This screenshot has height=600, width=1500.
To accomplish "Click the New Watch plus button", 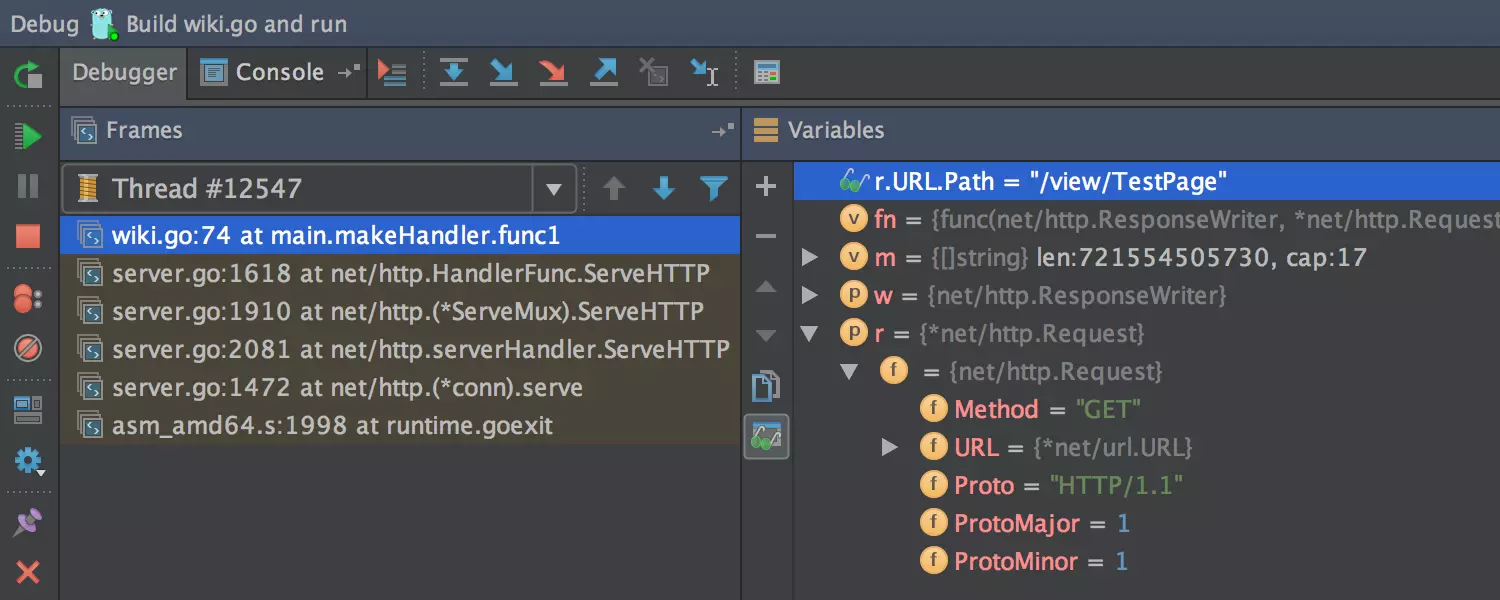I will tap(766, 186).
